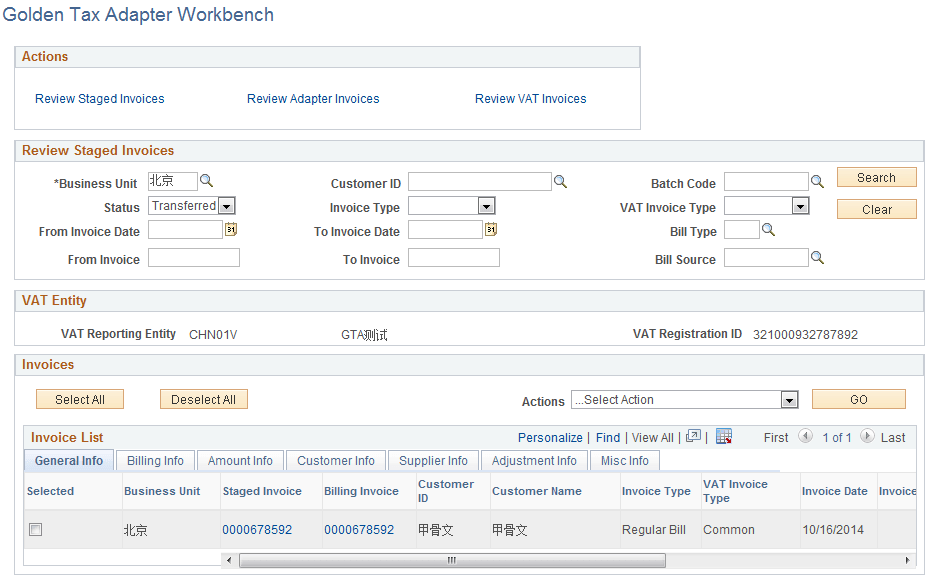Screen dimensions: 934x583
Task: Open the Batch Code lookup magnifier
Action: tap(818, 181)
